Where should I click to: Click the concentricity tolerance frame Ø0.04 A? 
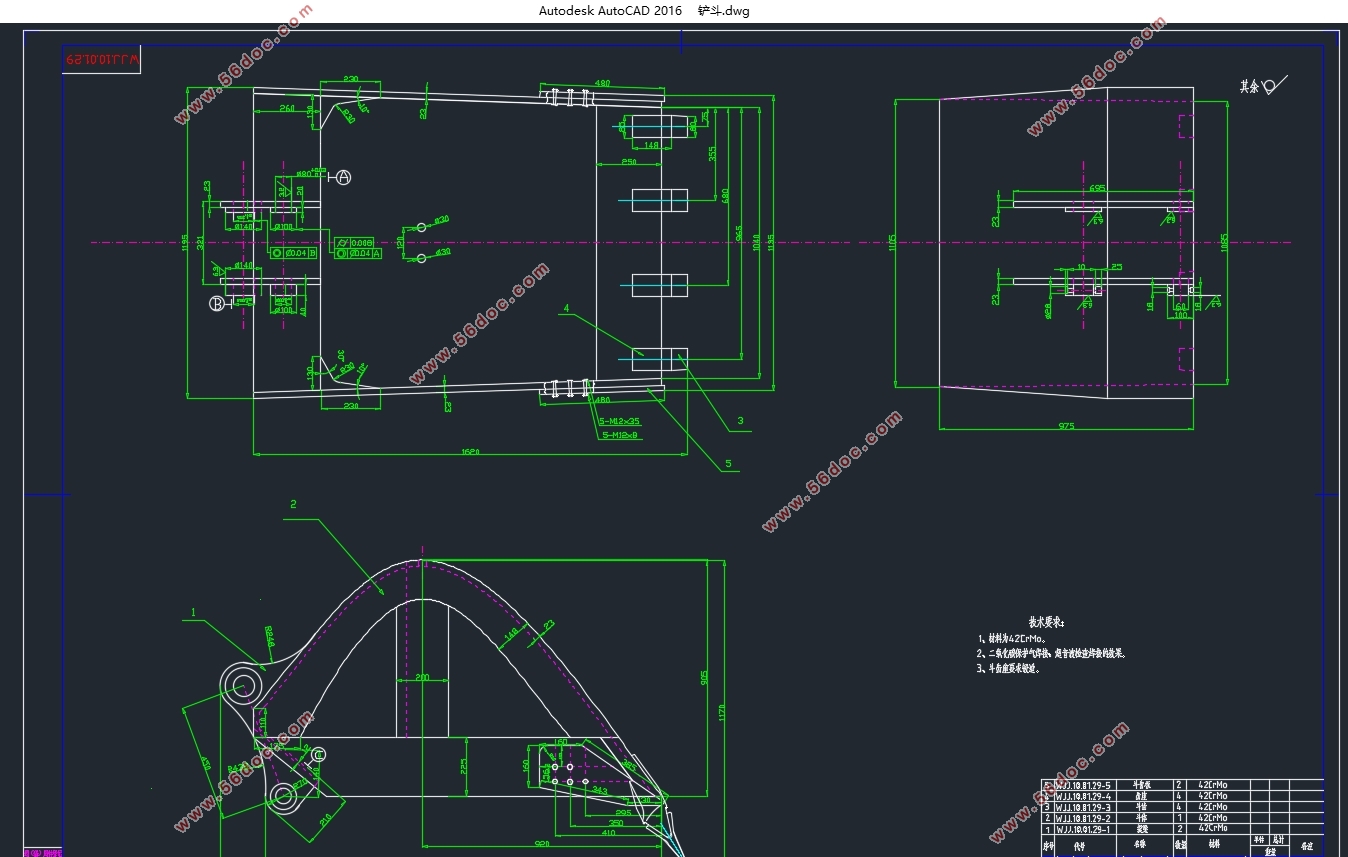click(x=358, y=254)
